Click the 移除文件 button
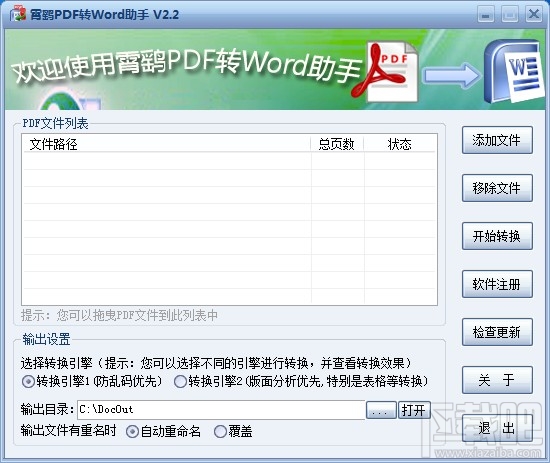Image resolution: width=550 pixels, height=463 pixels. click(497, 188)
